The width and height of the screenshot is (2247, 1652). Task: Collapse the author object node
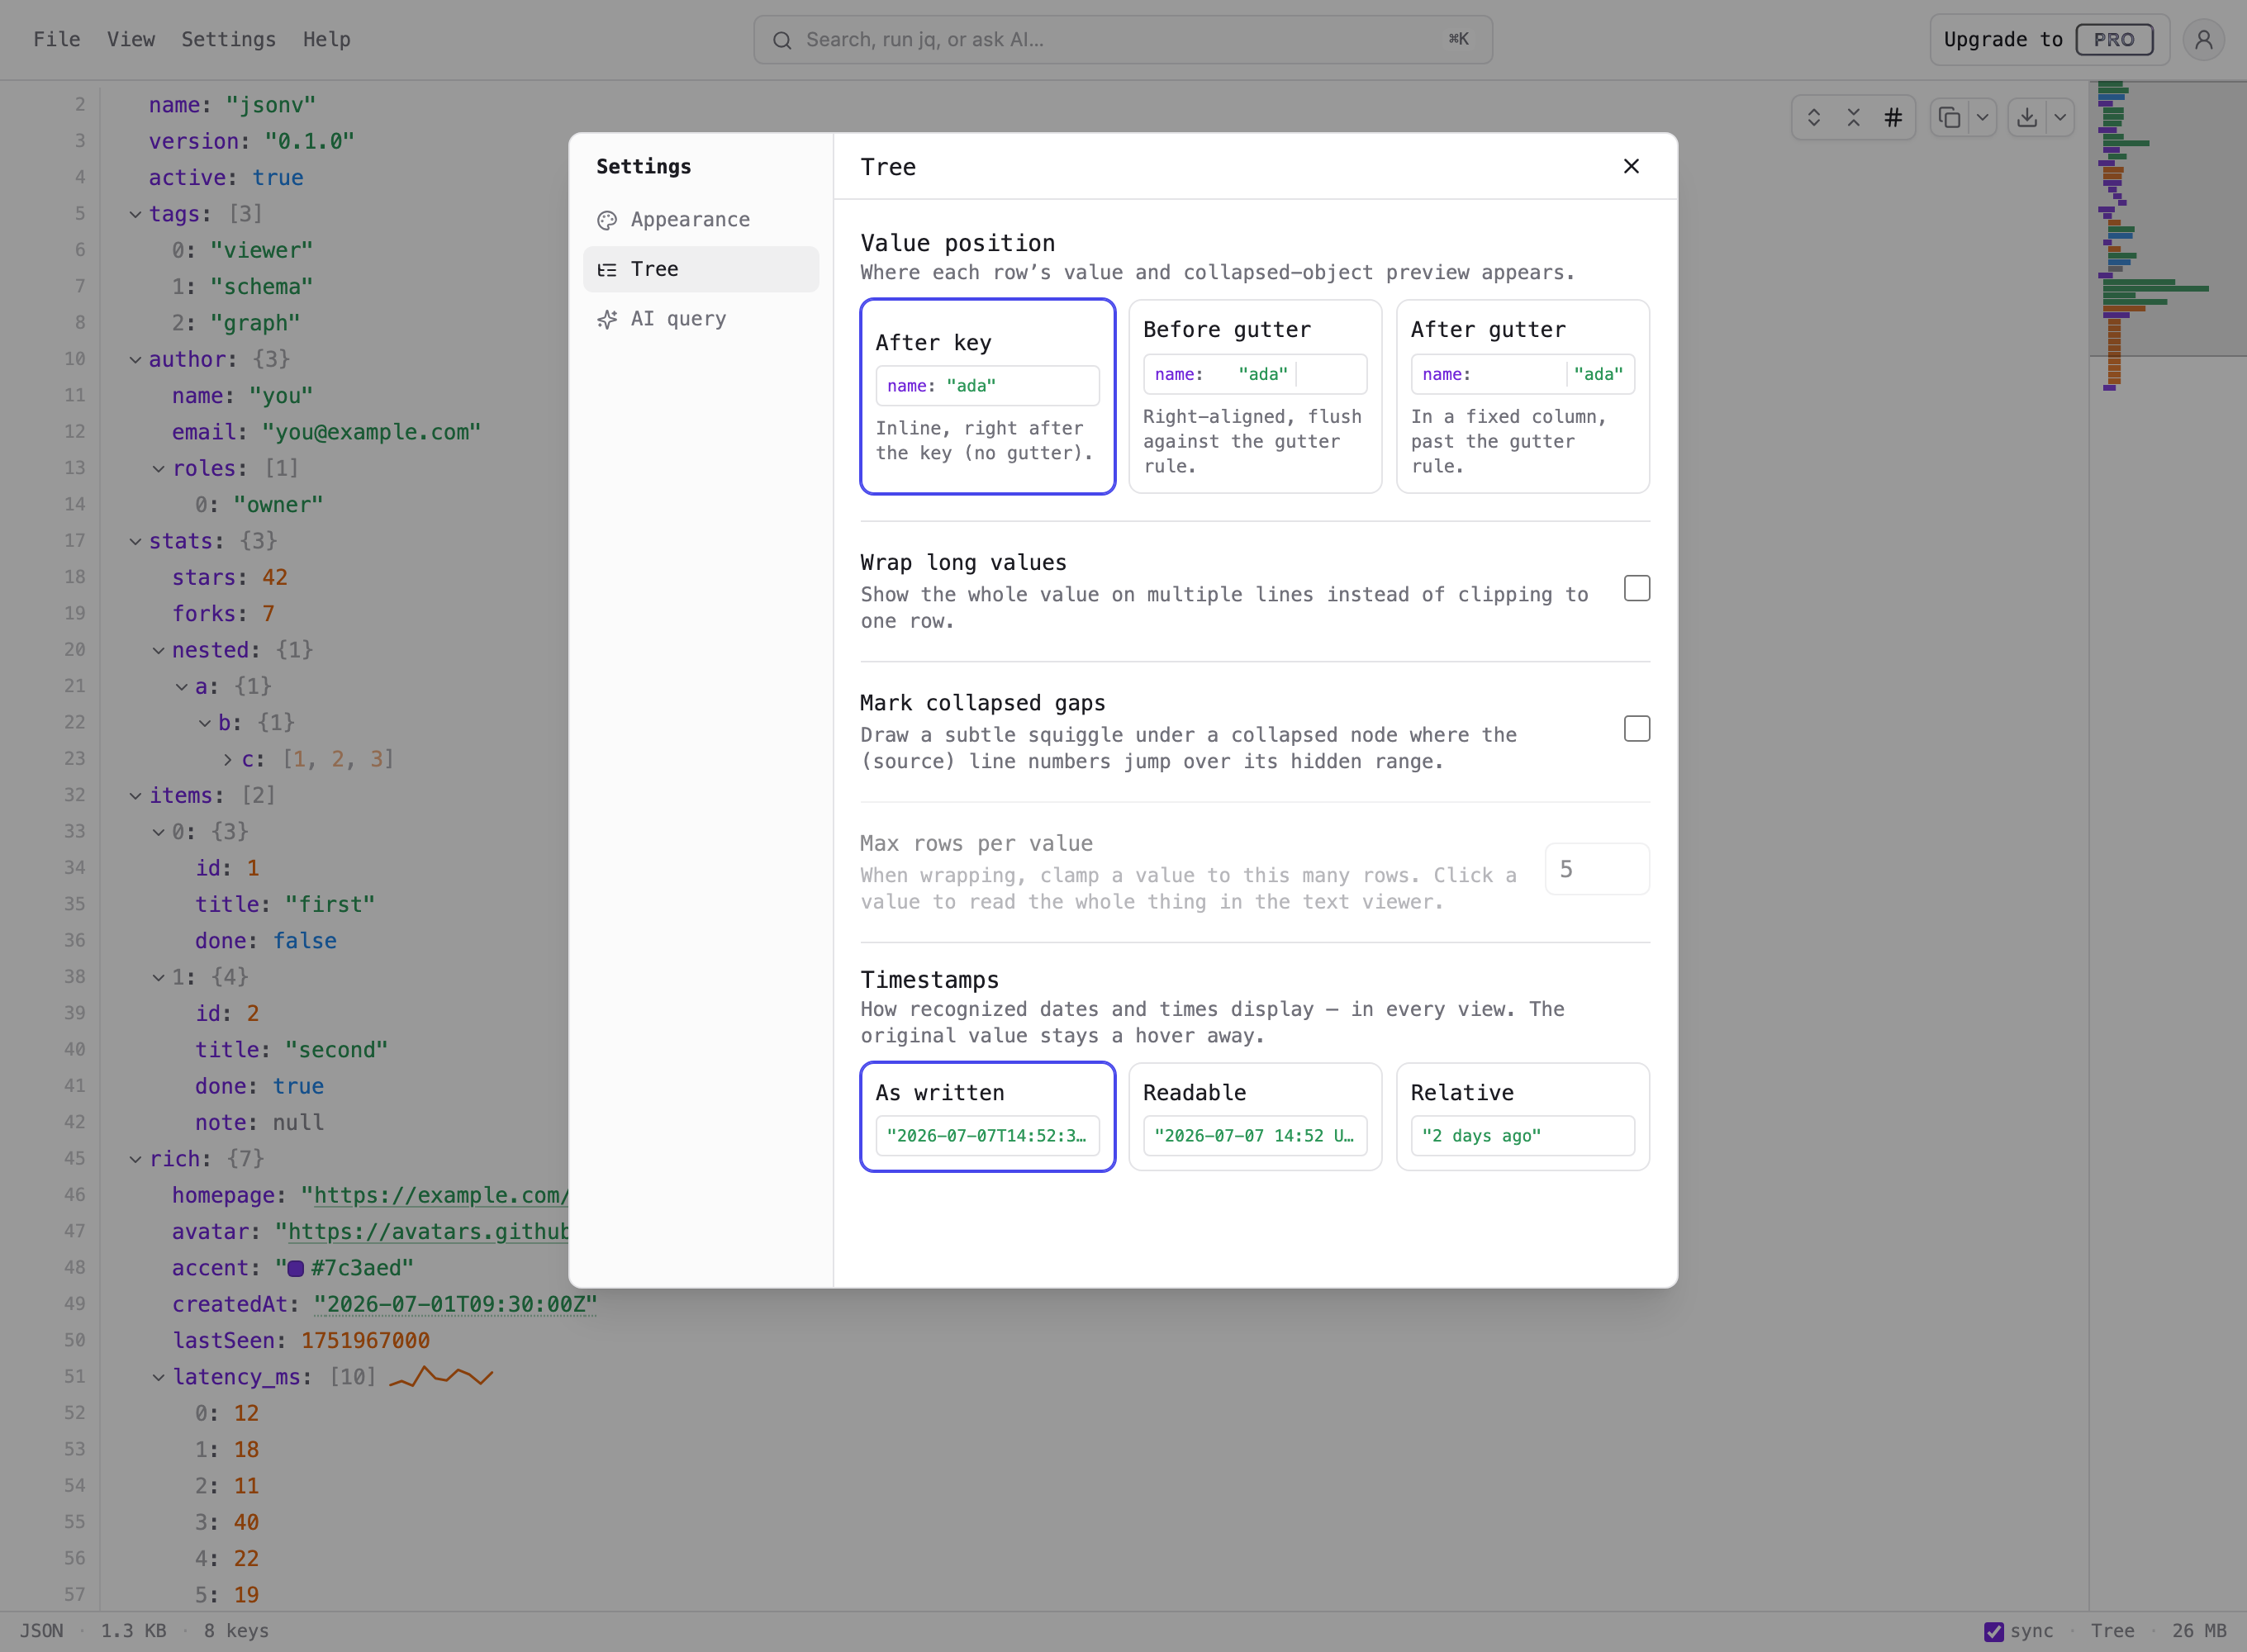135,359
